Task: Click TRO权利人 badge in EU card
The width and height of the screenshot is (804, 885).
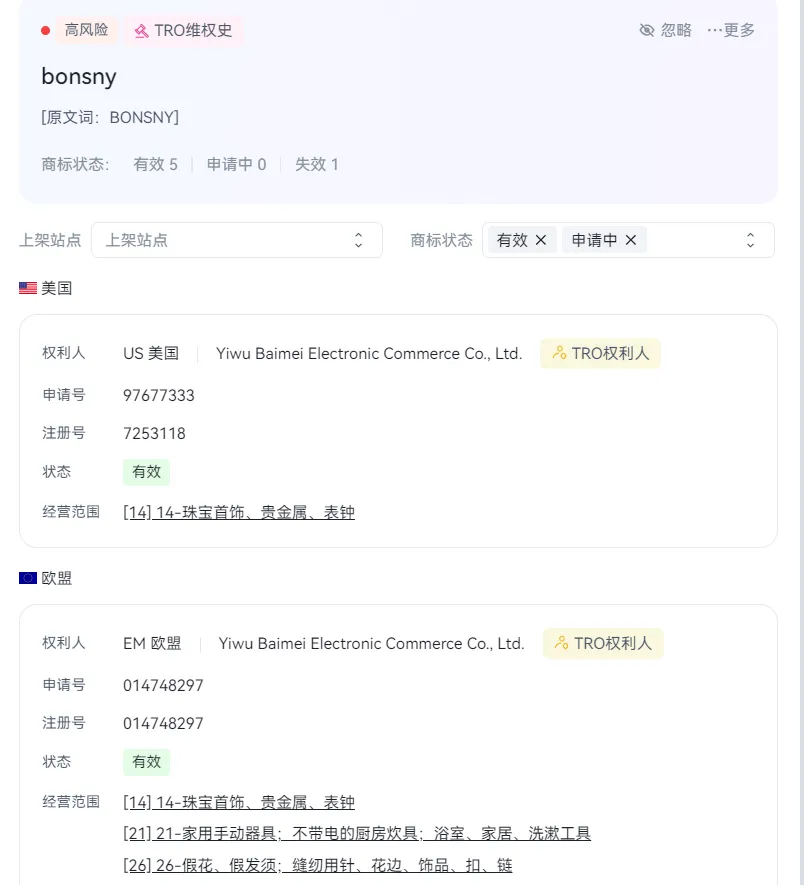Action: pyautogui.click(x=602, y=643)
